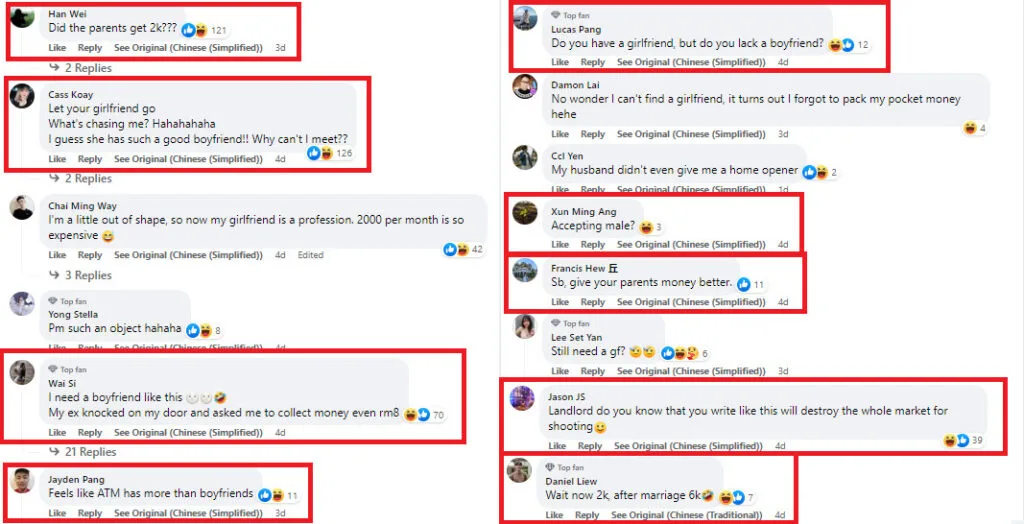Click Chai Ming Way's avatar
Image resolution: width=1024 pixels, height=524 pixels.
click(23, 207)
